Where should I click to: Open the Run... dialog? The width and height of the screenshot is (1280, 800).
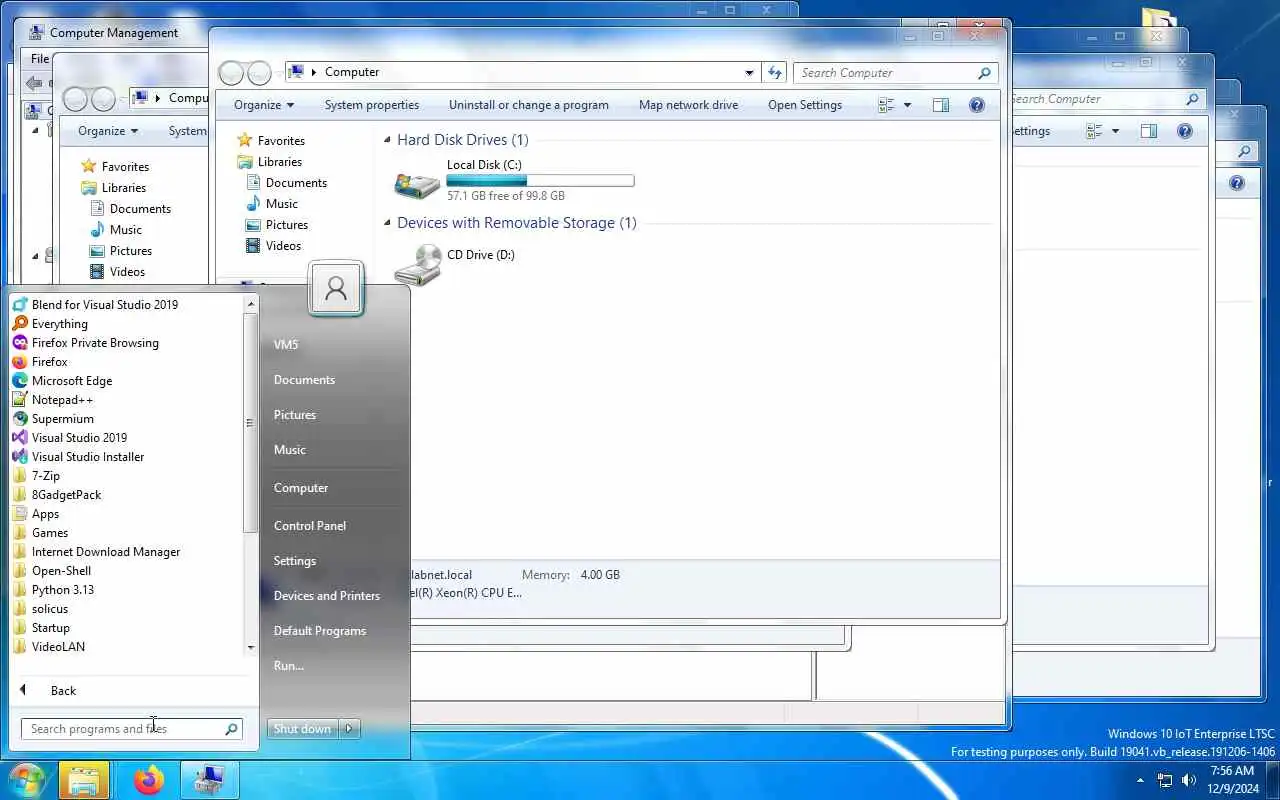[x=289, y=666]
